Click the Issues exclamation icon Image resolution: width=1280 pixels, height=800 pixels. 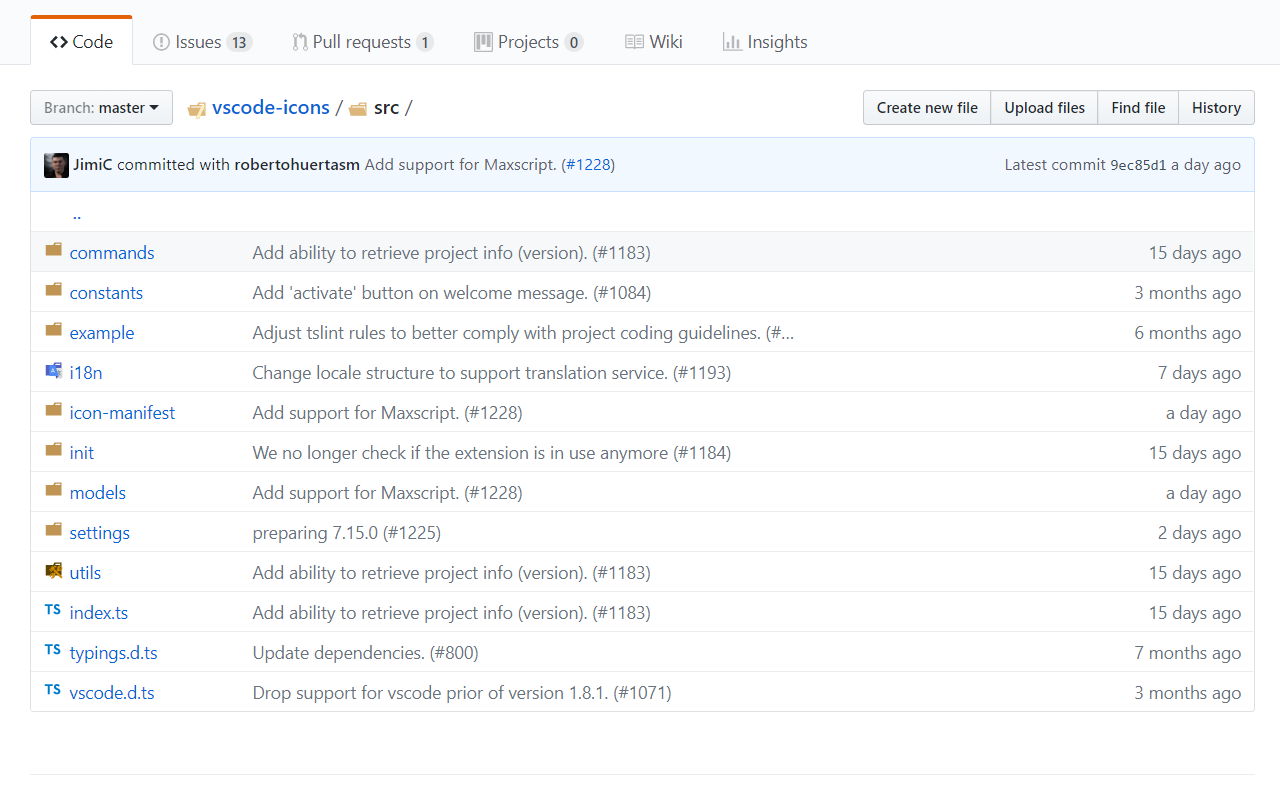click(x=161, y=42)
